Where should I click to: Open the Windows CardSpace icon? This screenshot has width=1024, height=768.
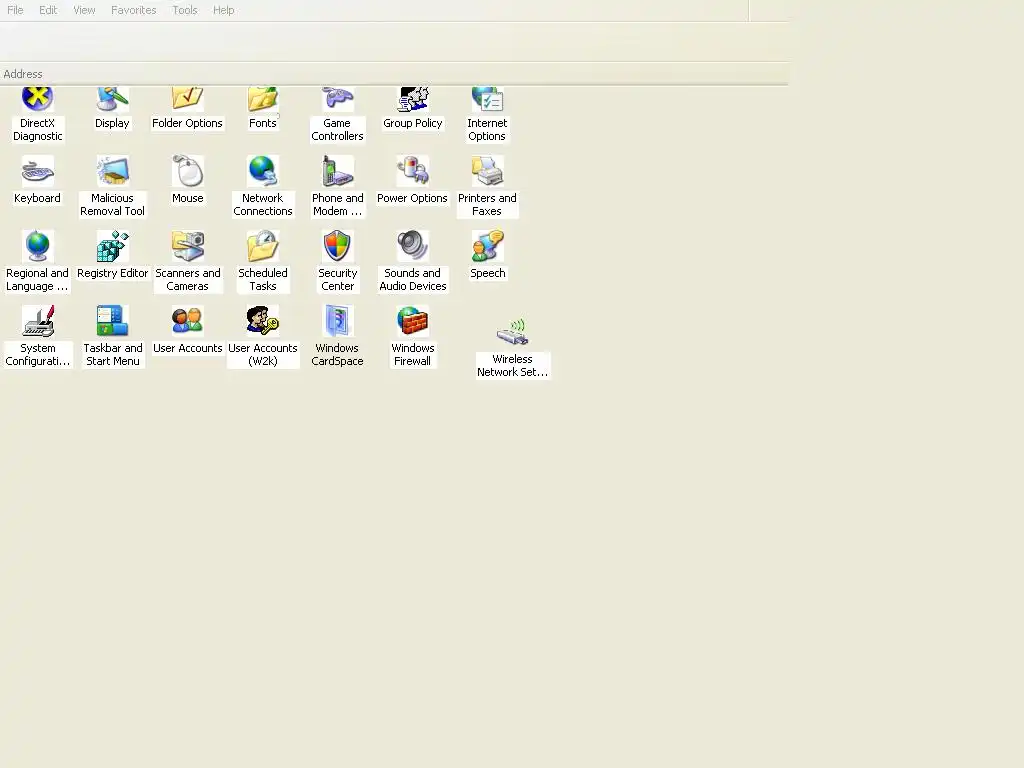(x=338, y=321)
